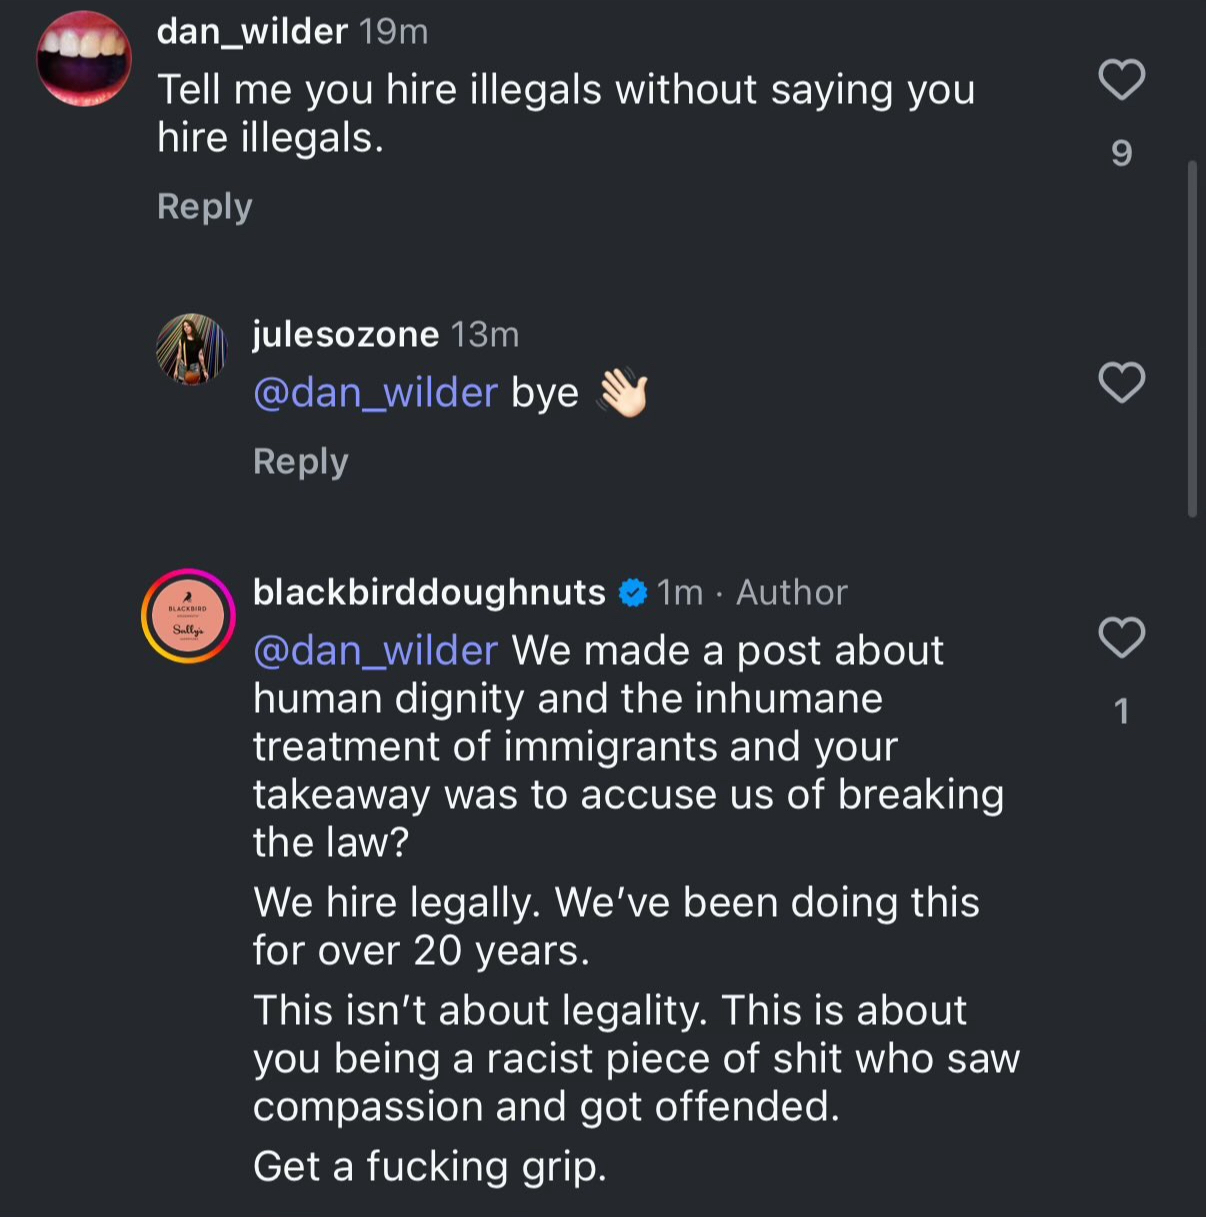Click the comments scrollbar on the right
The width and height of the screenshot is (1206, 1217).
pos(1191,340)
